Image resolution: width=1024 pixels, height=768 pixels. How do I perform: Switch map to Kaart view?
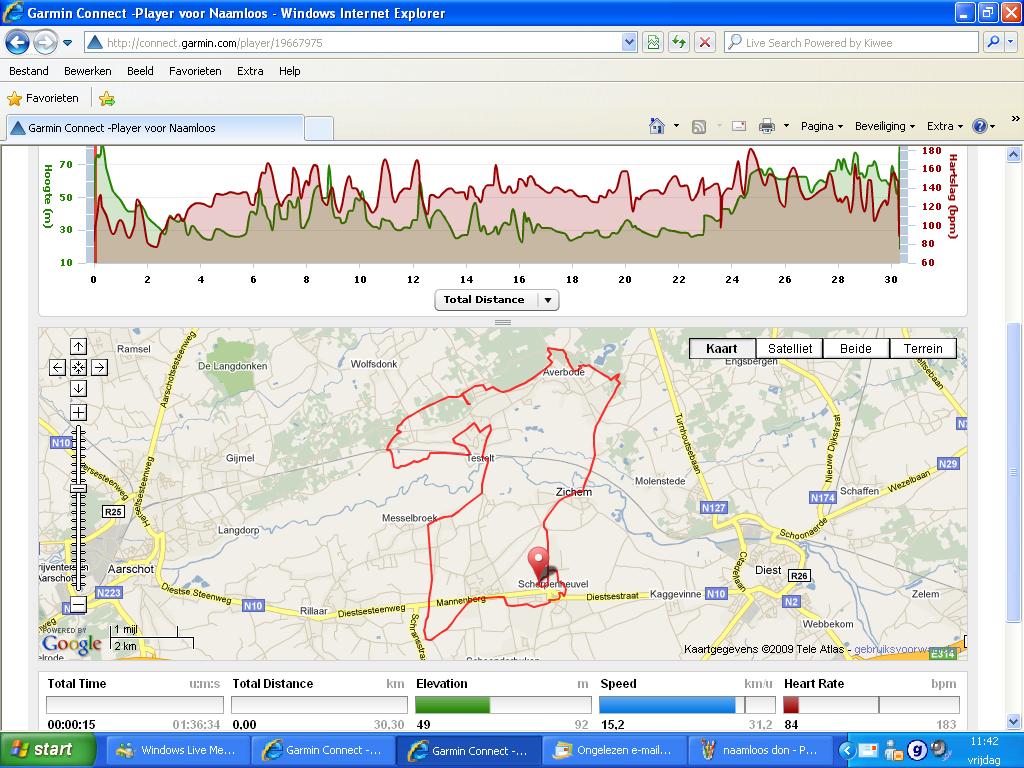722,349
